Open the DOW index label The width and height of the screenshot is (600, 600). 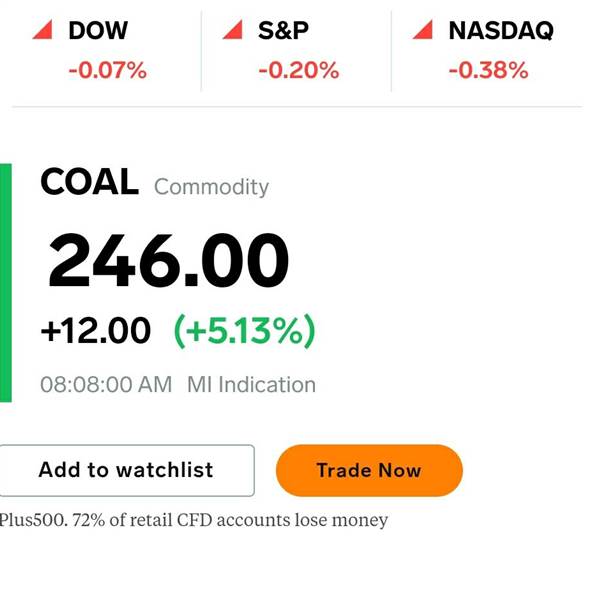(x=98, y=30)
